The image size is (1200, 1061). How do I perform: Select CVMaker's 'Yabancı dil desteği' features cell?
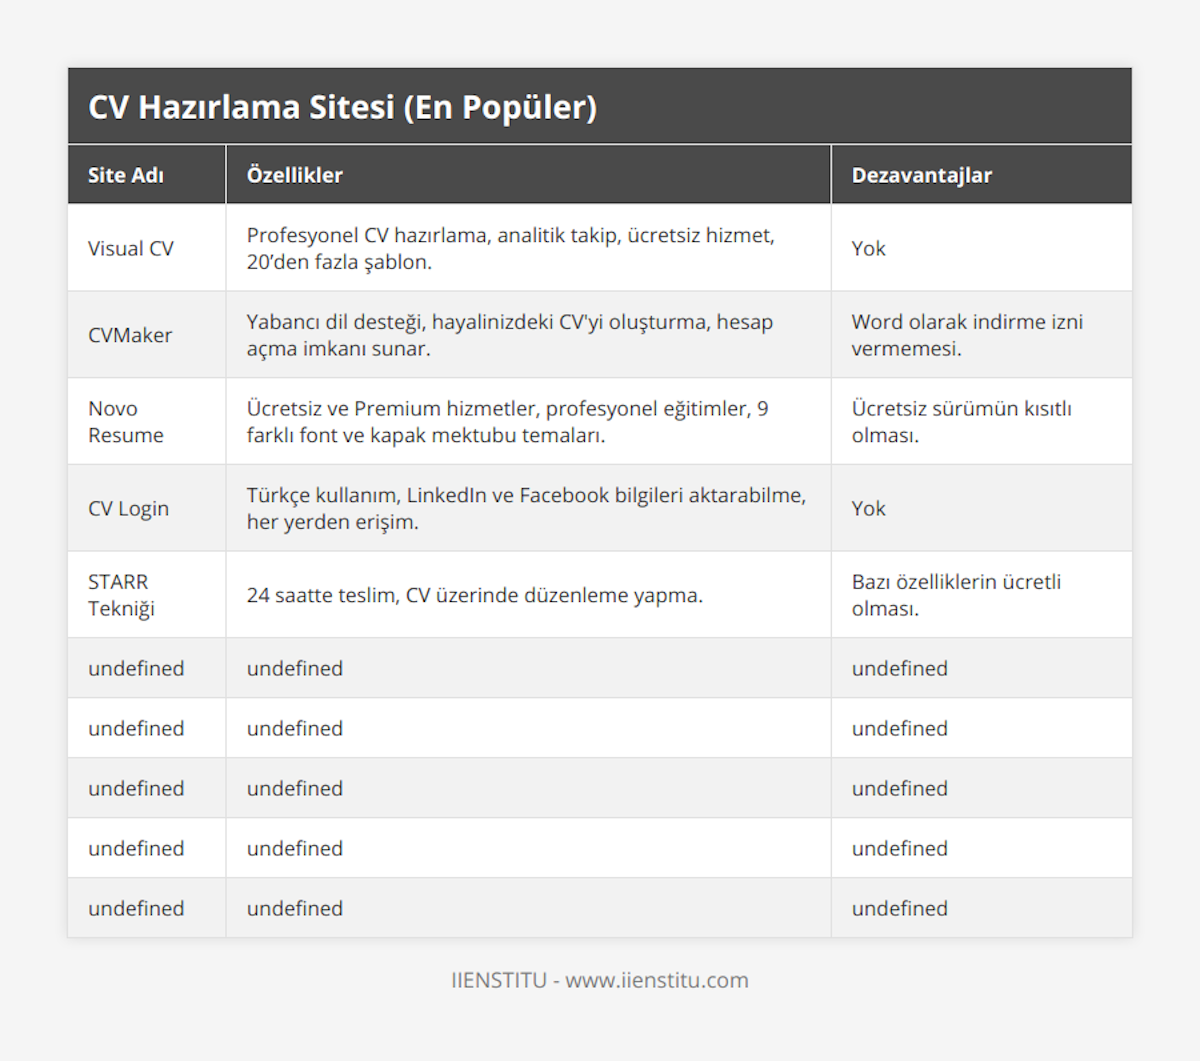pyautogui.click(x=510, y=335)
